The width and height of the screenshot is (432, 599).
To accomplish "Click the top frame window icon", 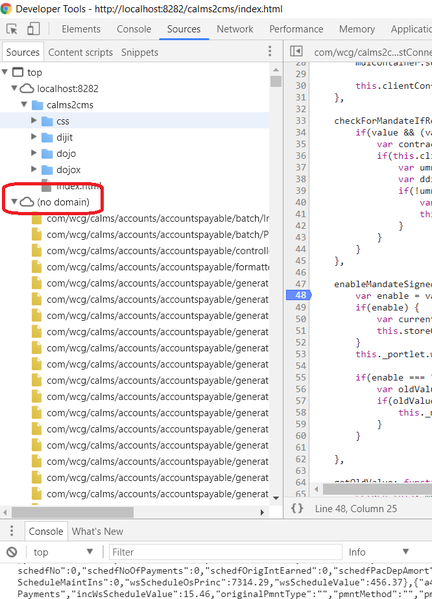I will 18,72.
